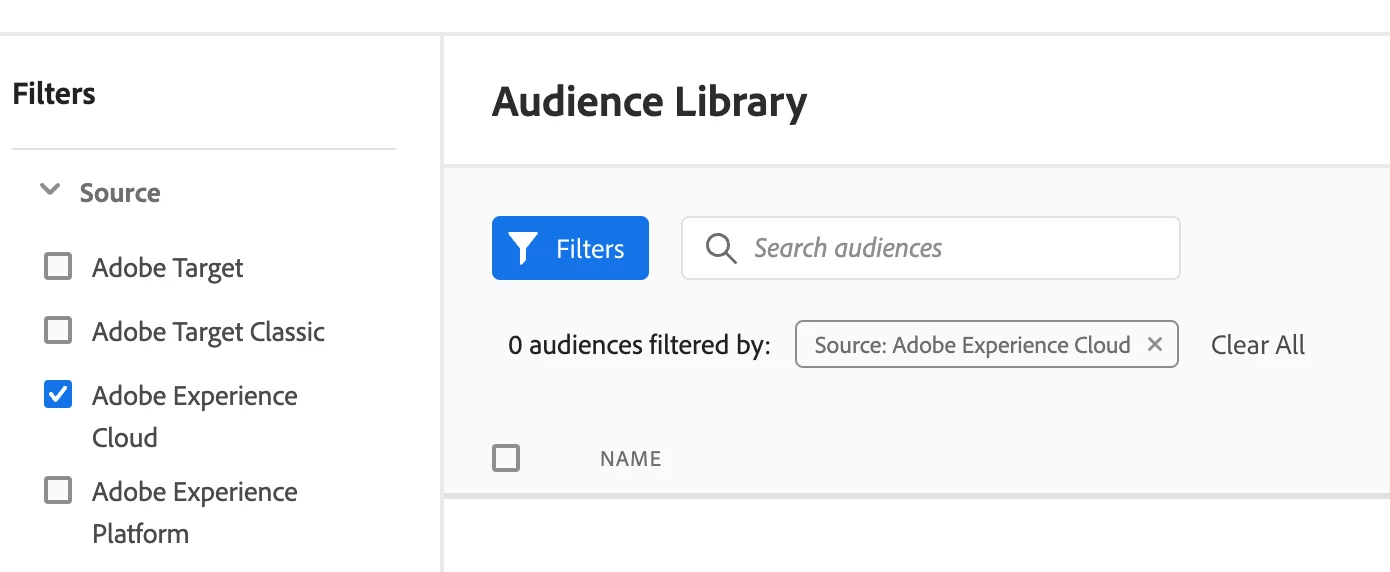Click the funnel icon on the Filters button
The height and width of the screenshot is (572, 1390).
[523, 248]
